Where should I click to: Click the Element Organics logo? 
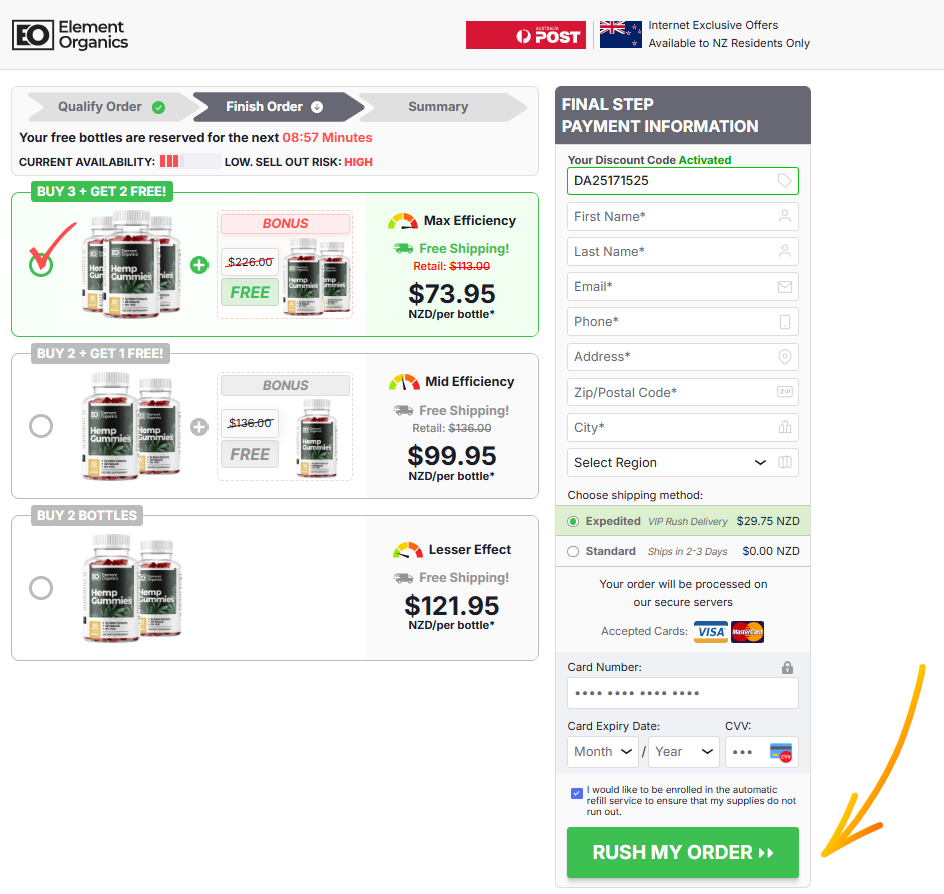click(x=70, y=35)
